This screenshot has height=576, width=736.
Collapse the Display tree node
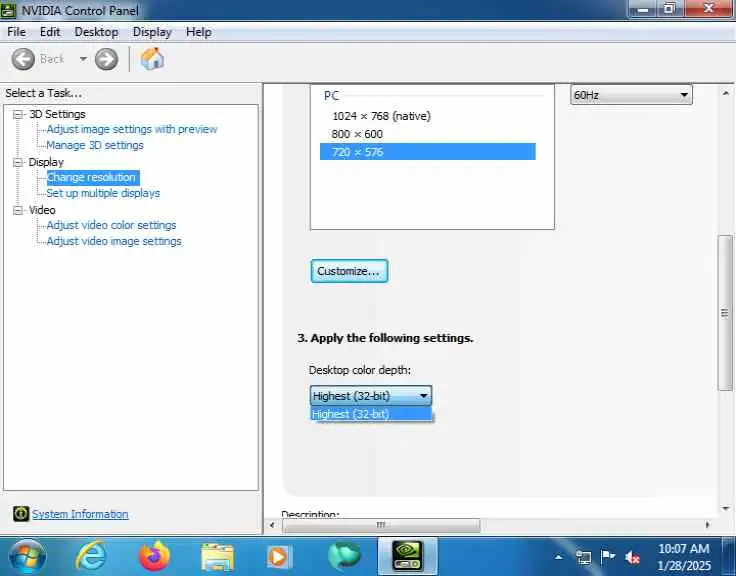pyautogui.click(x=18, y=162)
